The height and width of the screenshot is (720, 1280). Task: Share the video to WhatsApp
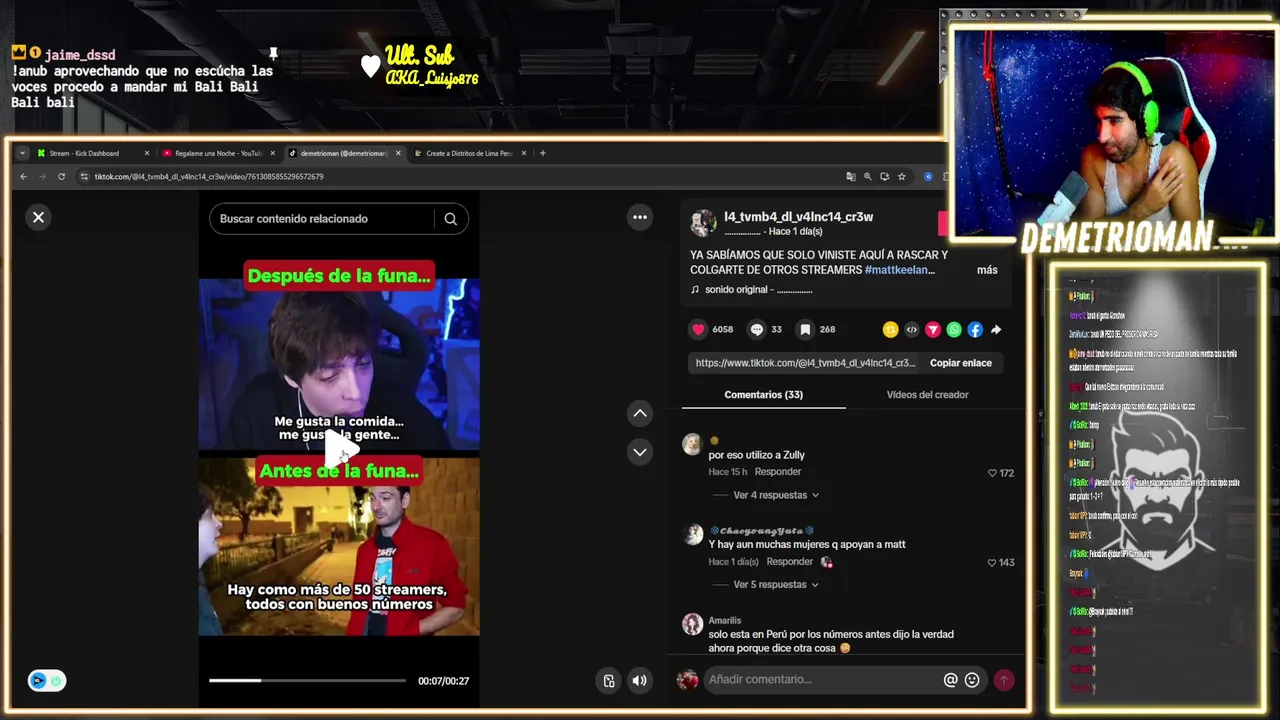[x=954, y=329]
